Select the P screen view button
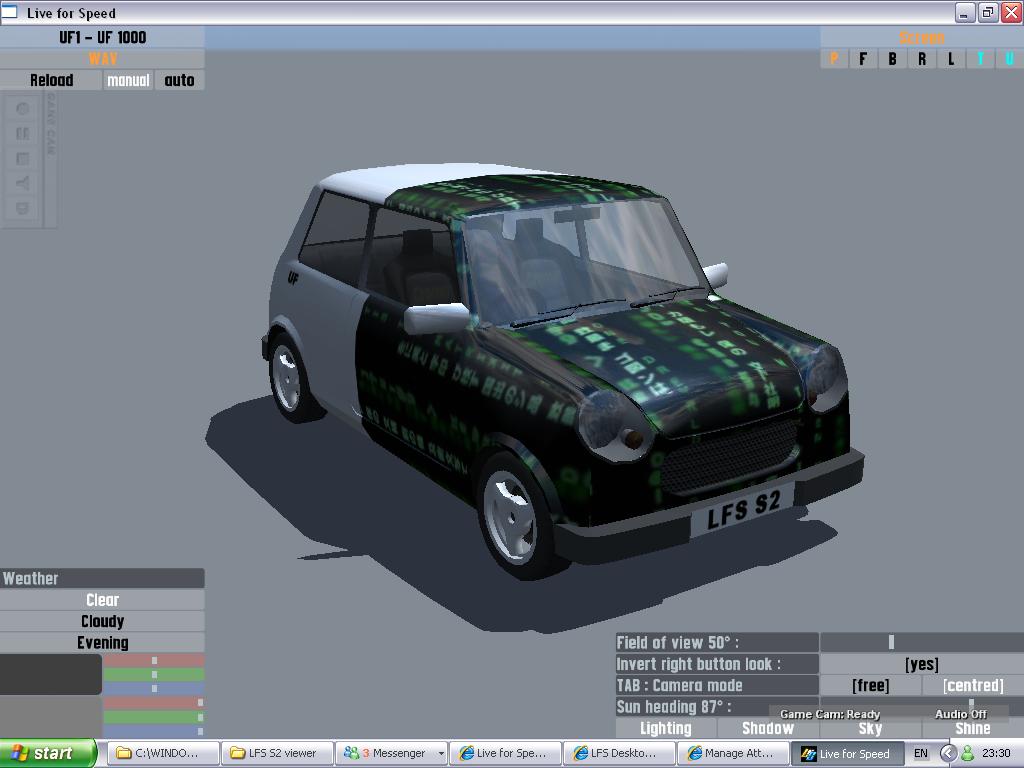The height and width of the screenshot is (768, 1024). pos(834,59)
